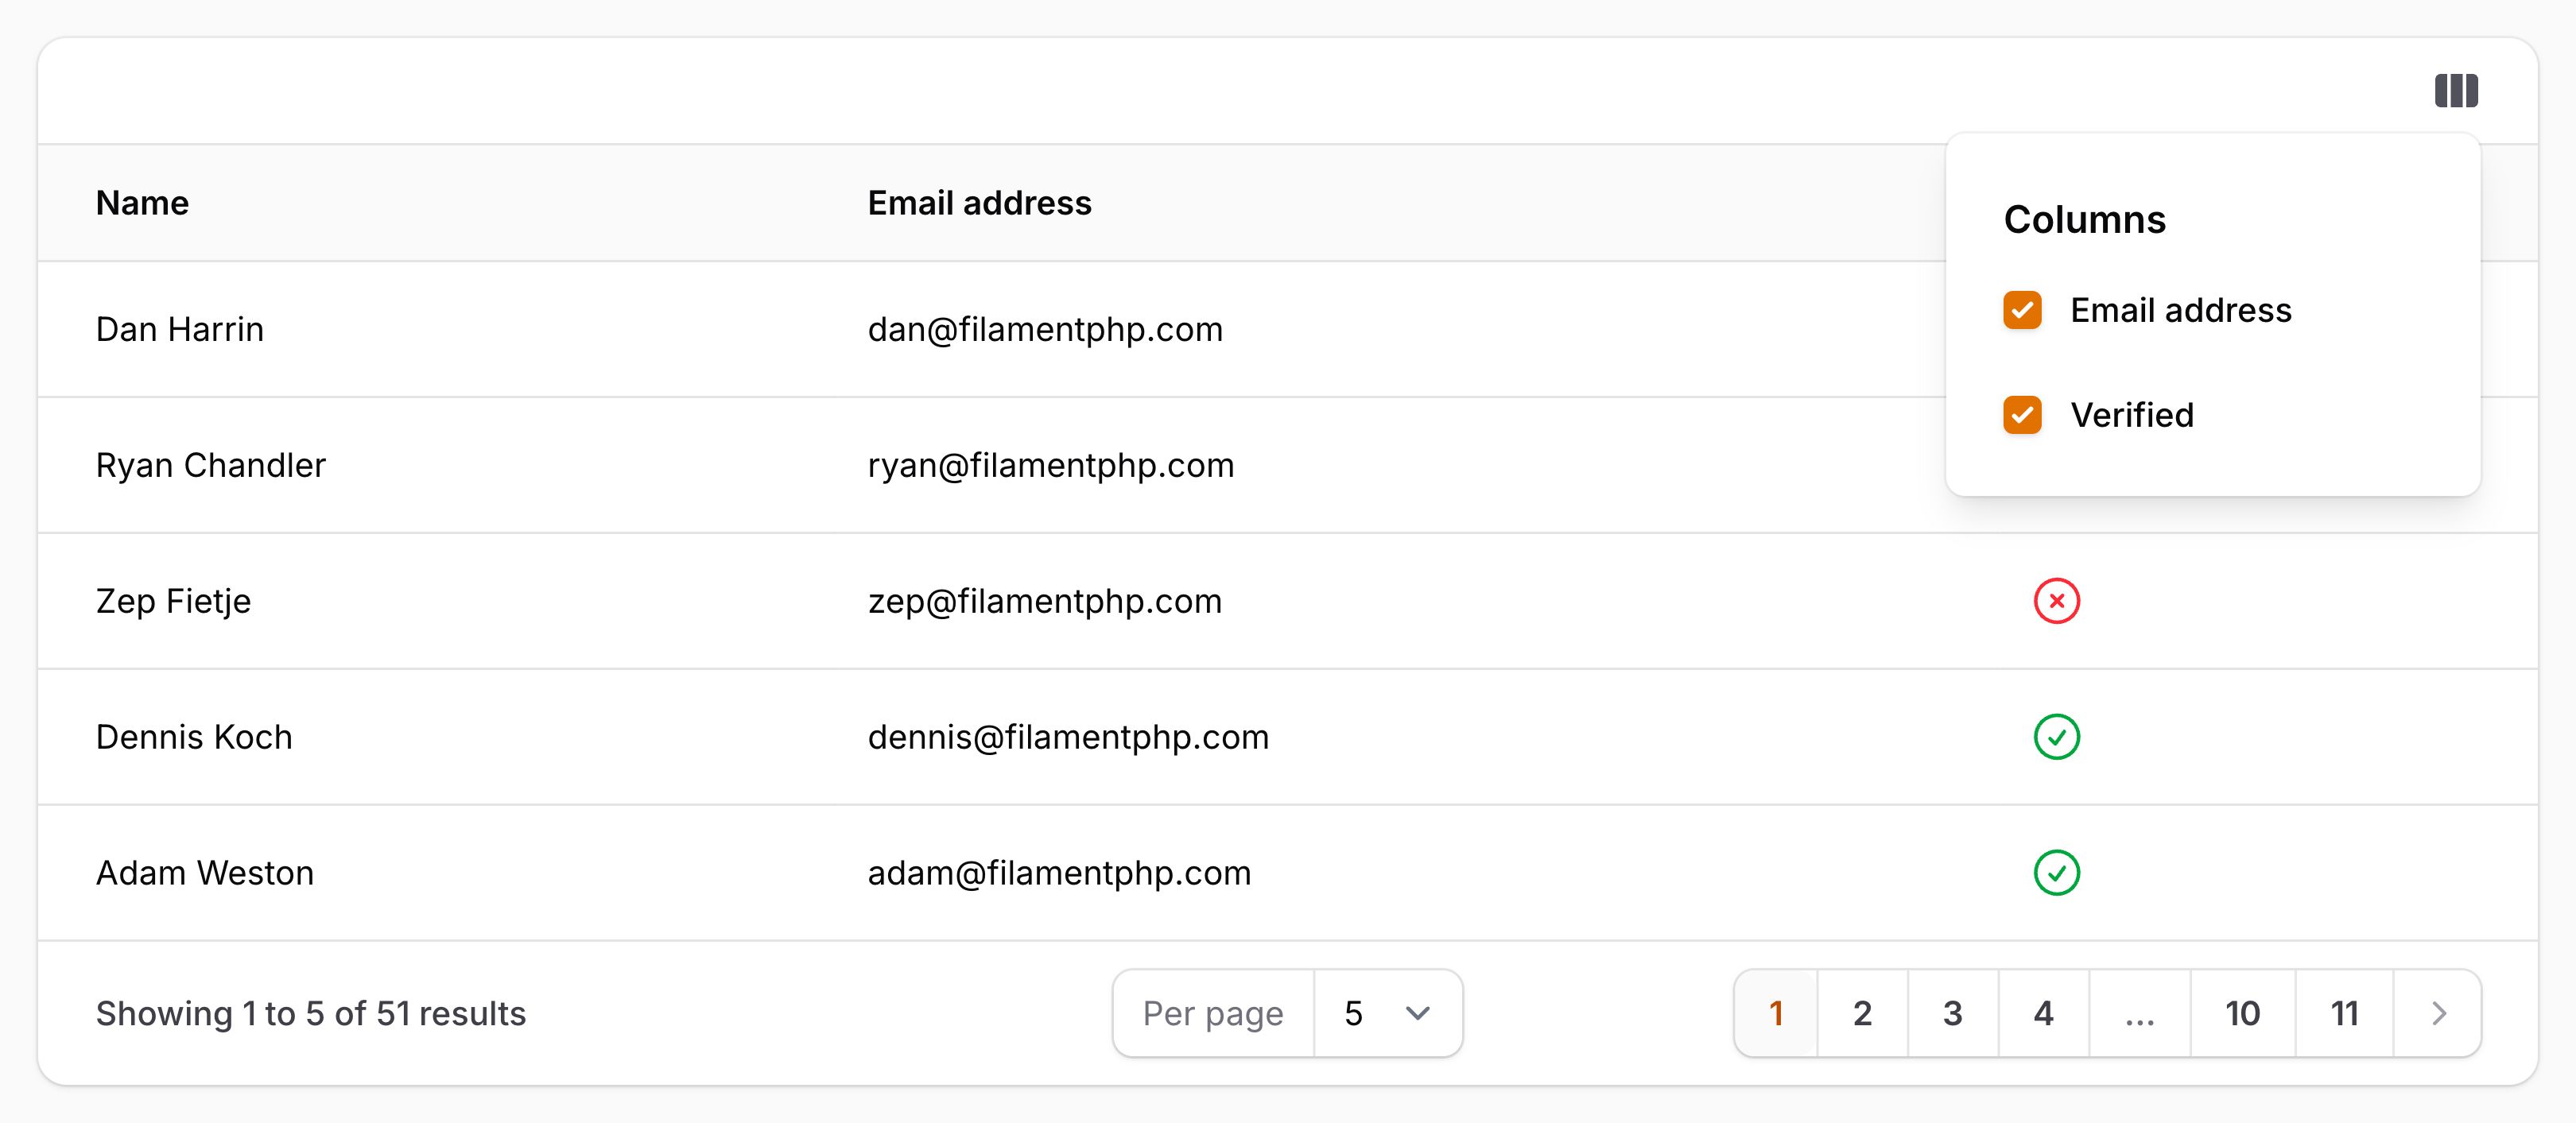Click the Name column header

point(142,203)
